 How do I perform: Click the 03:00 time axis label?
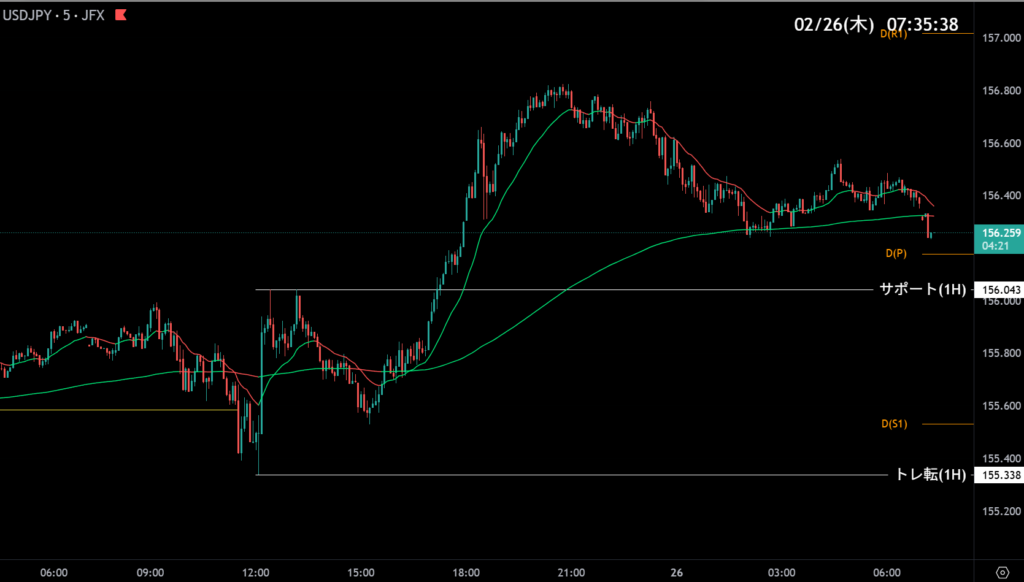(781, 572)
